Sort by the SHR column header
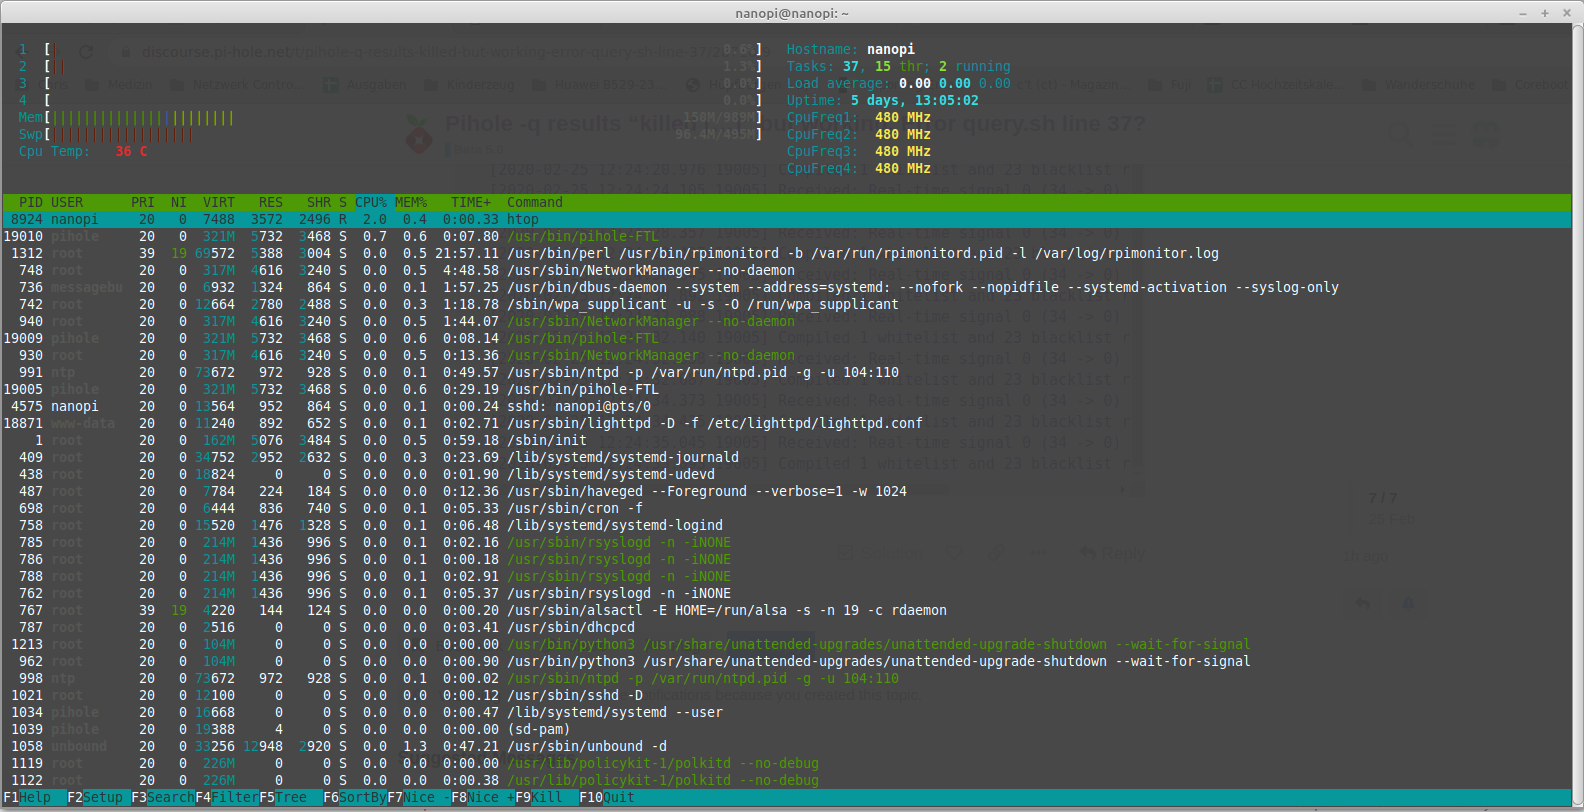Screen dimensions: 1584x812 (x=319, y=202)
